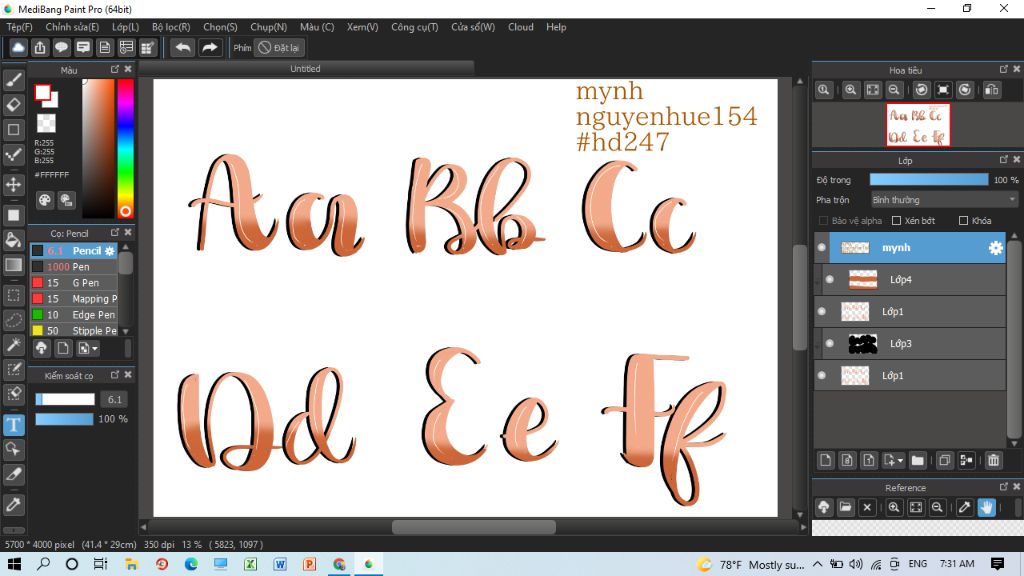Open the Chọn(S) menu
The width and height of the screenshot is (1024, 576).
point(220,27)
